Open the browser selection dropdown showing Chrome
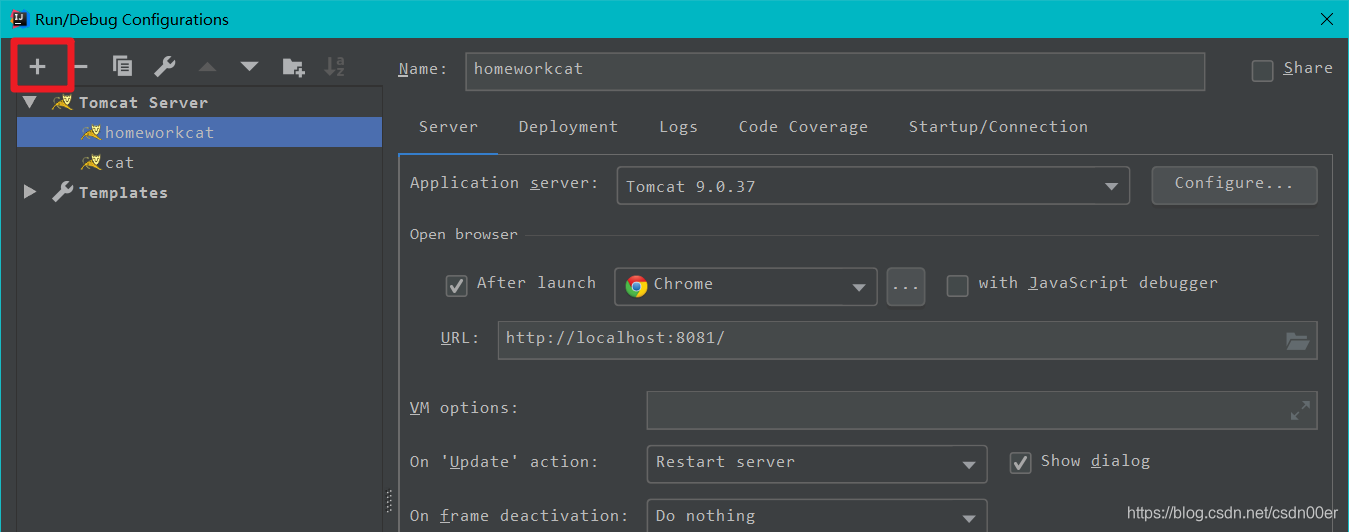1349x532 pixels. point(746,286)
